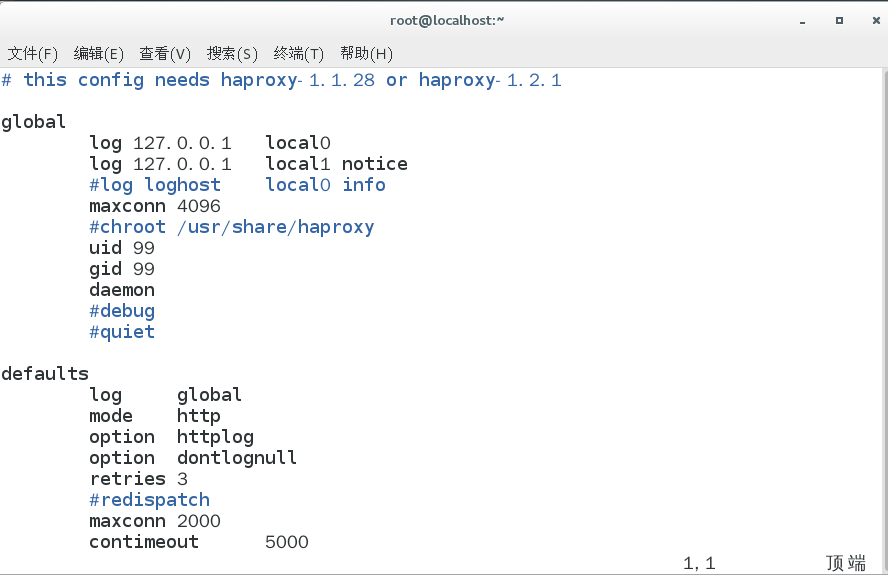The image size is (888, 575).
Task: Close the terminal window
Action: point(876,20)
